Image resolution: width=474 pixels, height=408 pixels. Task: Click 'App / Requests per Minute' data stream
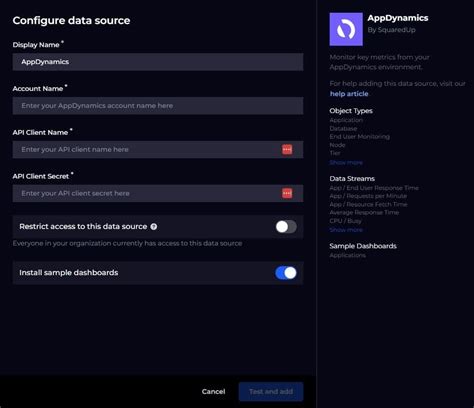[368, 196]
